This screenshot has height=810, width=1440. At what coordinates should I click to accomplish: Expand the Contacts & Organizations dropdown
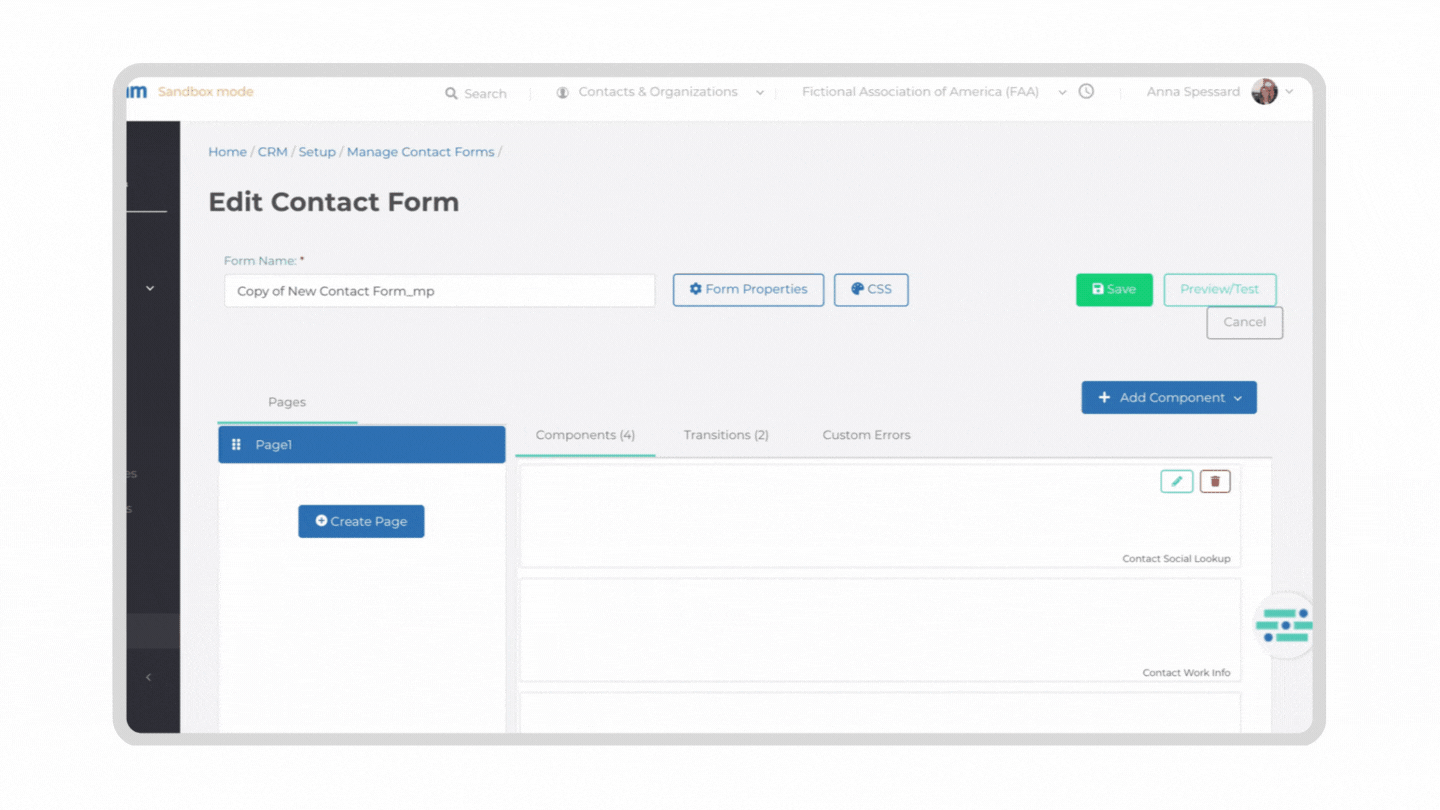[760, 93]
